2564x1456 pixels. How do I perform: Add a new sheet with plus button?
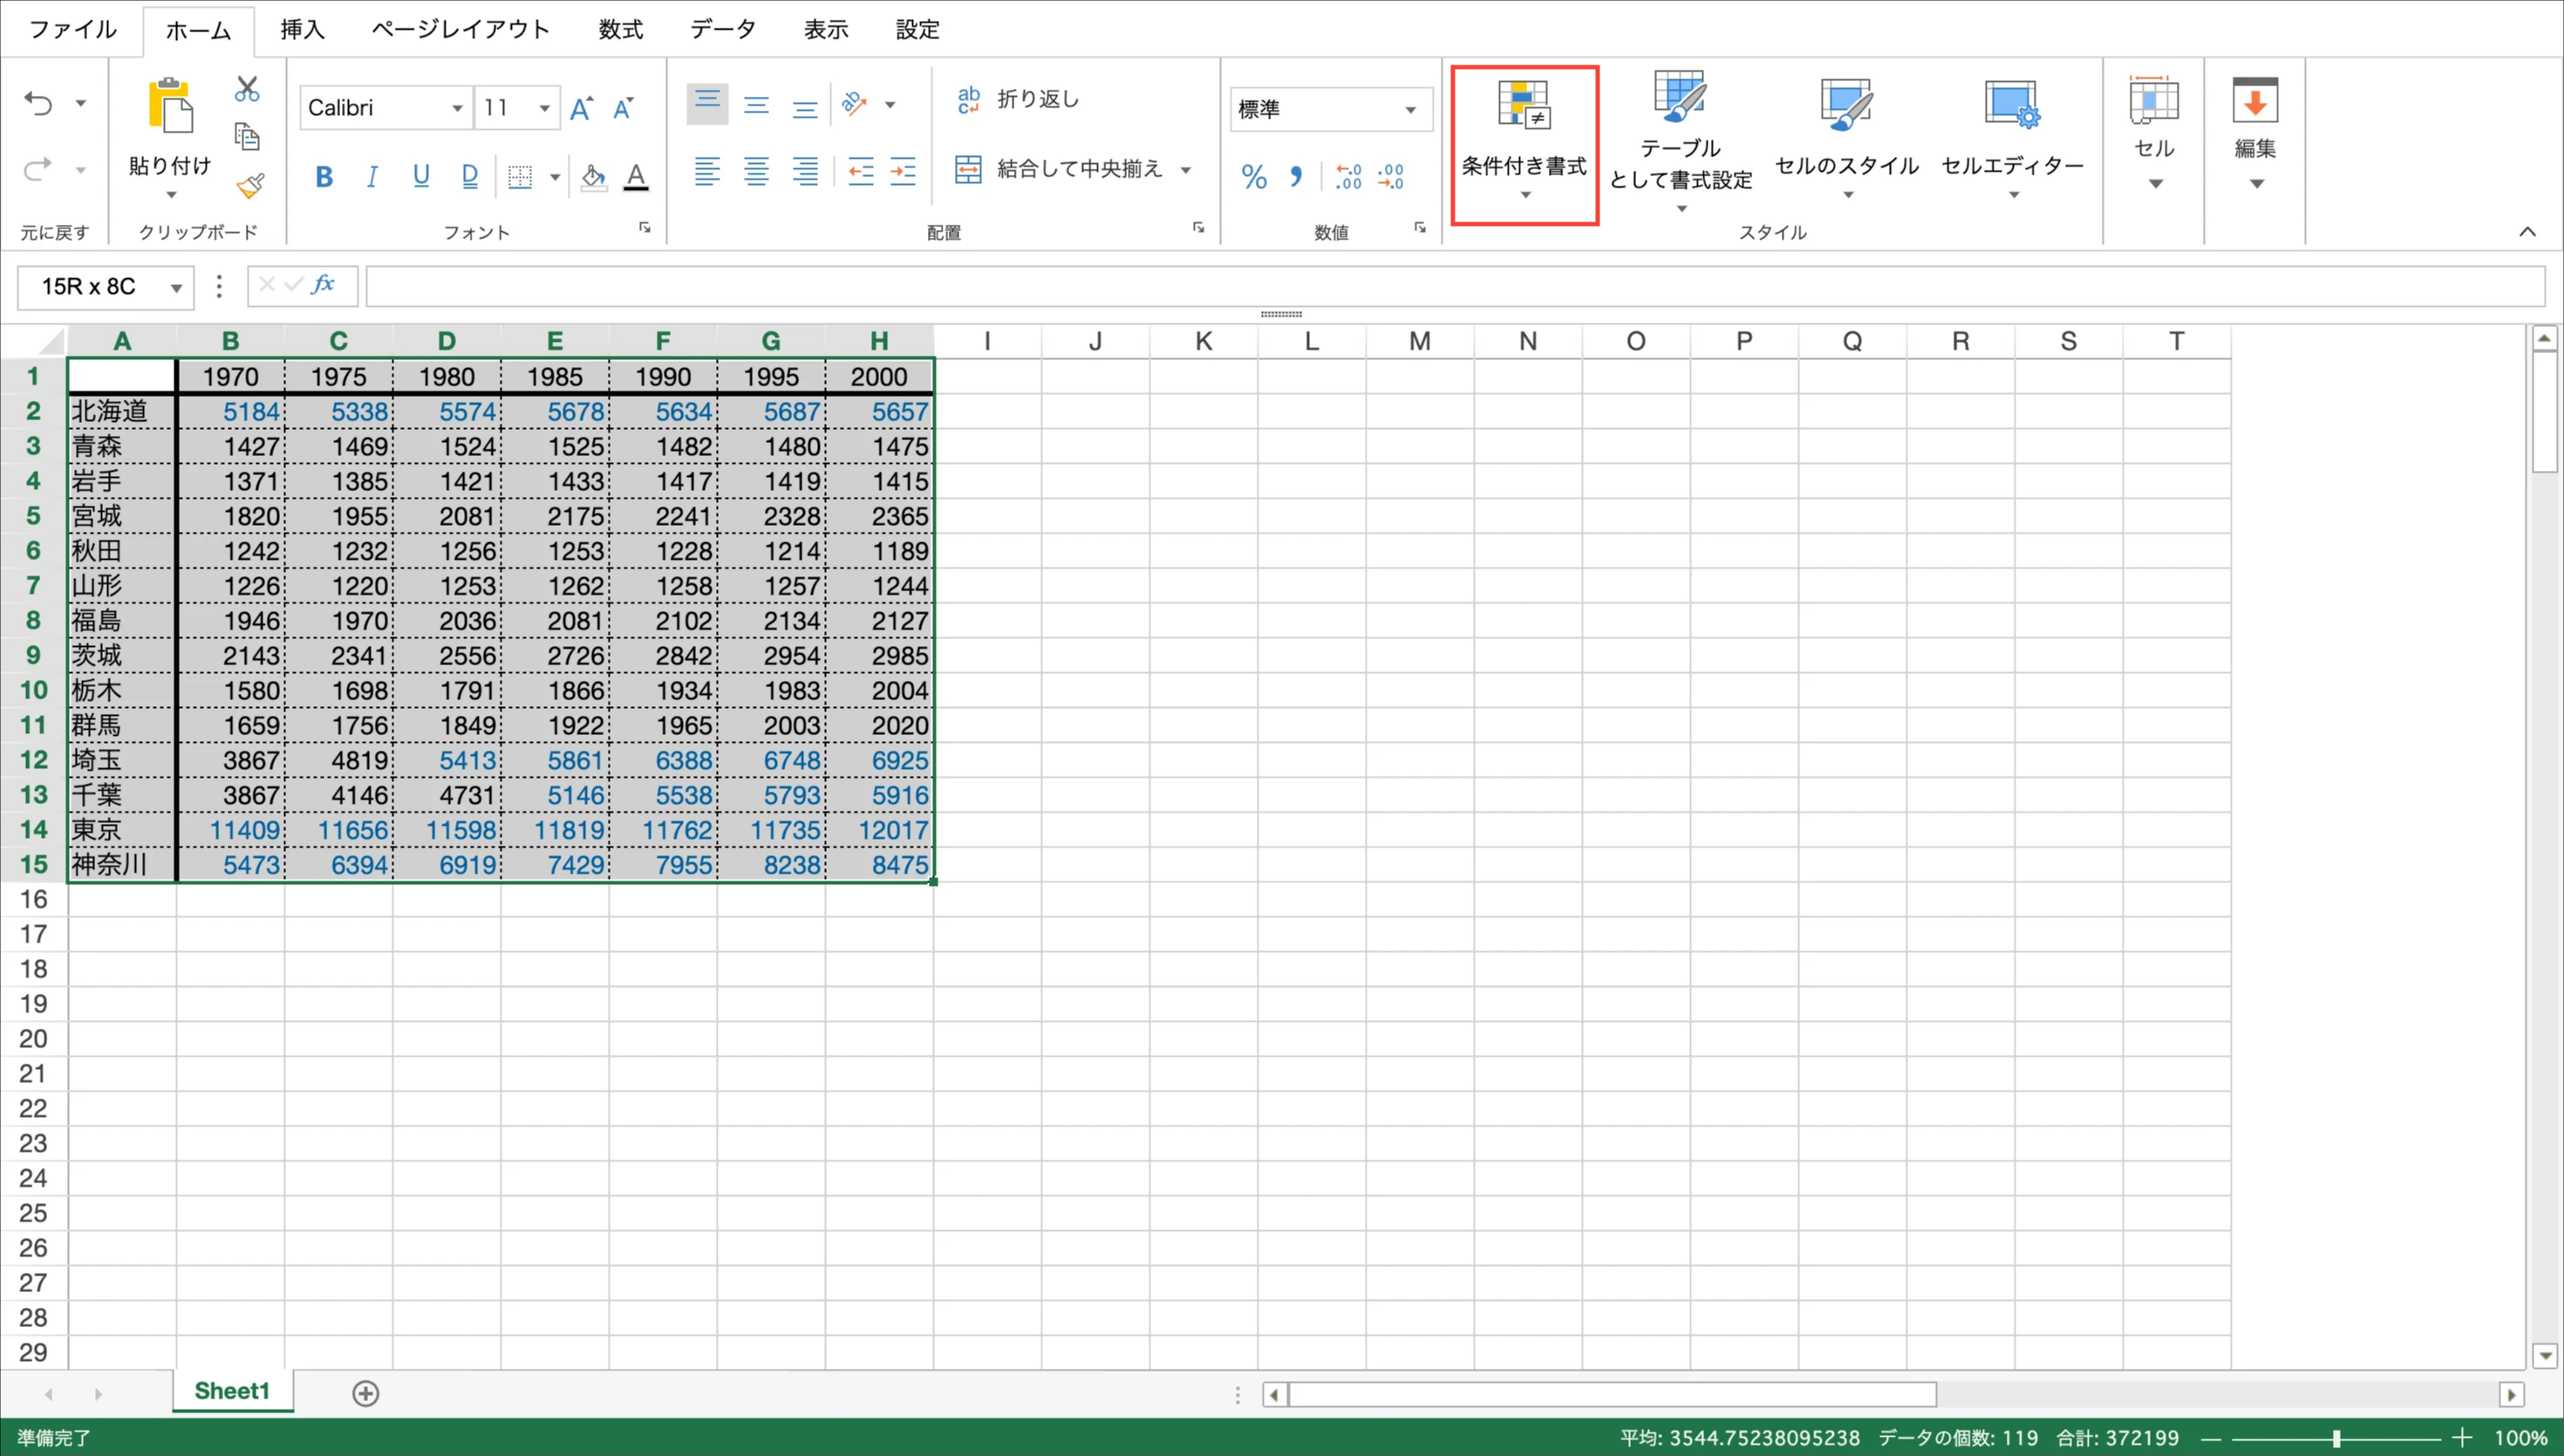366,1392
